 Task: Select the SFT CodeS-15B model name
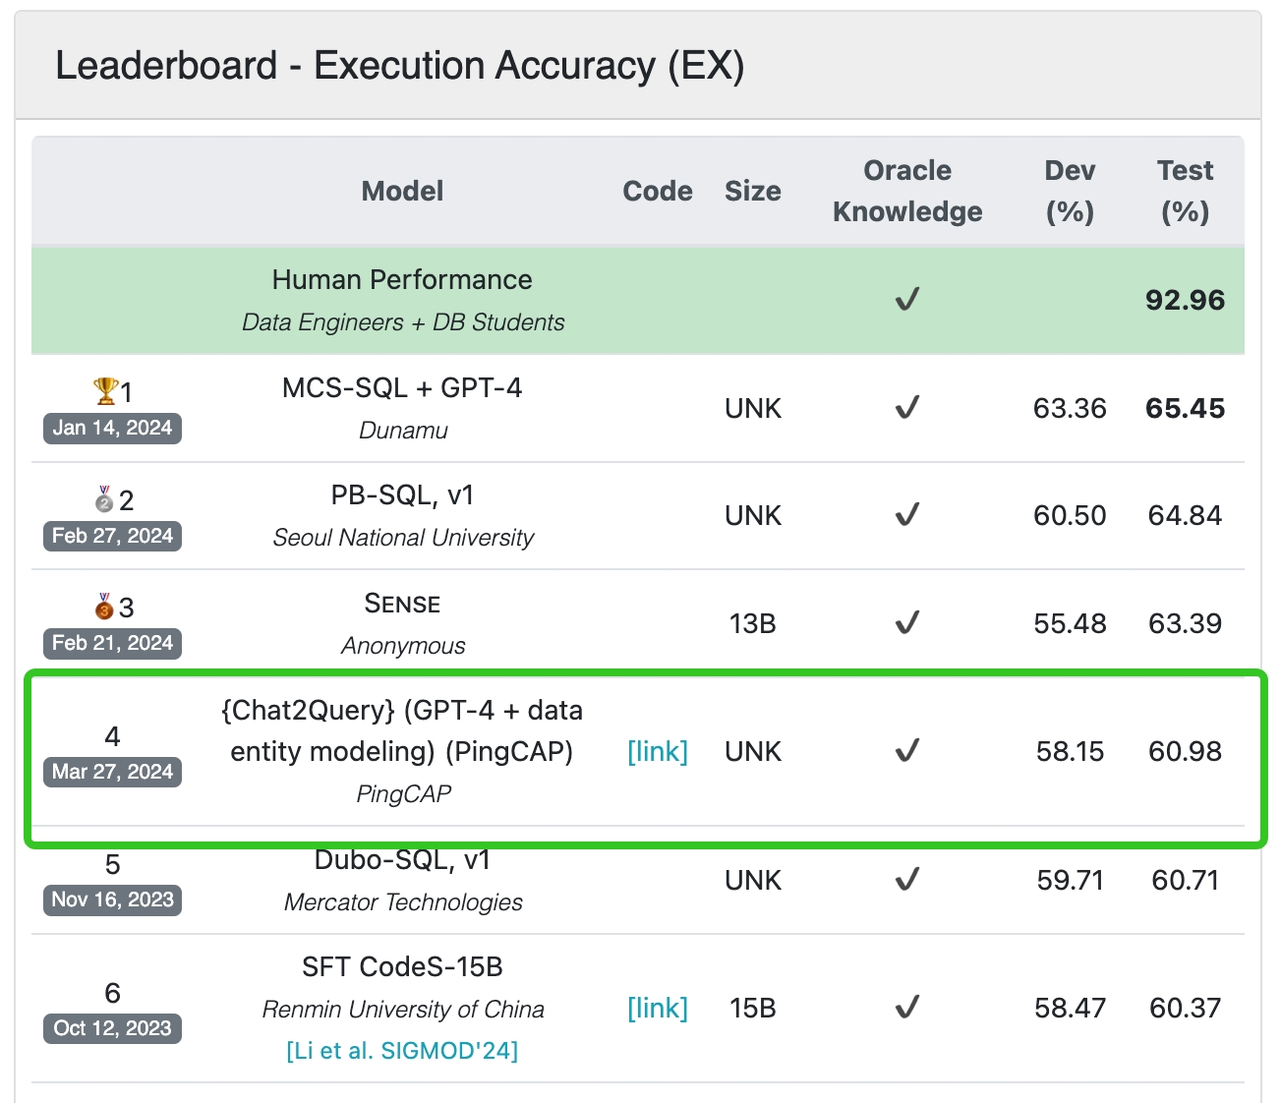402,966
